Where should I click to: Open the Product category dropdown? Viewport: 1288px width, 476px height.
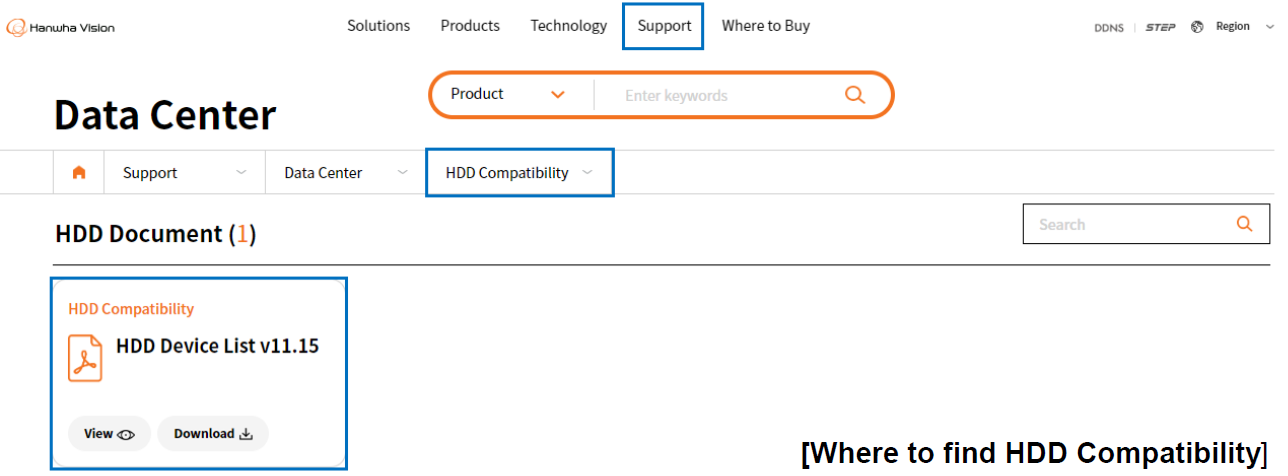[x=508, y=94]
